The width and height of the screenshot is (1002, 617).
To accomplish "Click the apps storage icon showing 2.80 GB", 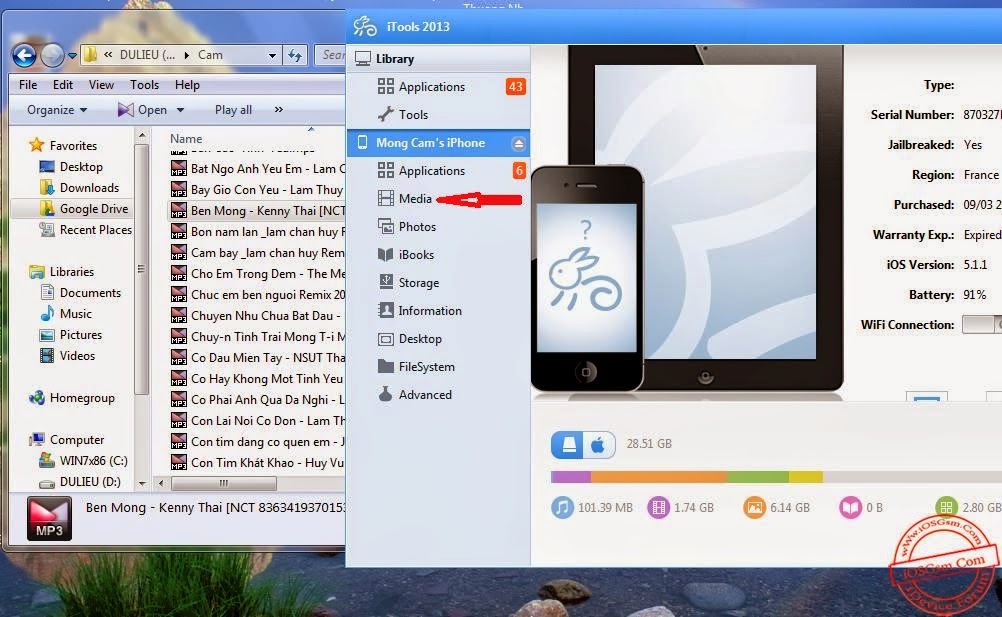I will pyautogui.click(x=946, y=508).
